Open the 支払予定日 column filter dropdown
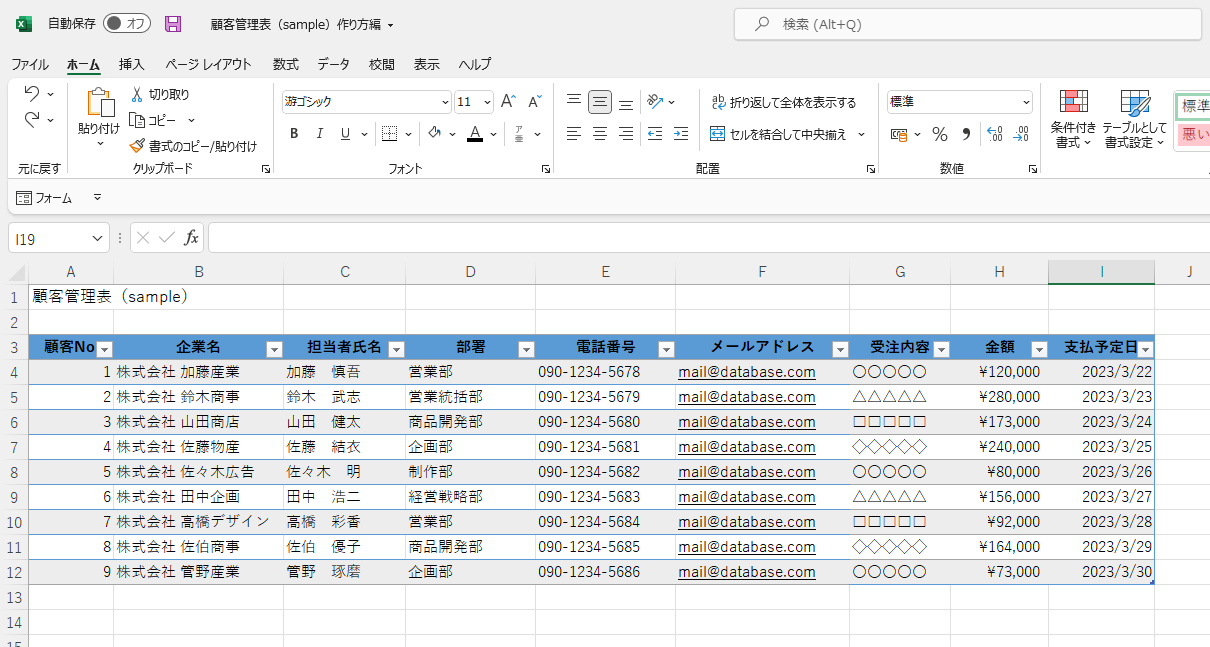Screen dimensions: 1210x647 (x=1145, y=349)
